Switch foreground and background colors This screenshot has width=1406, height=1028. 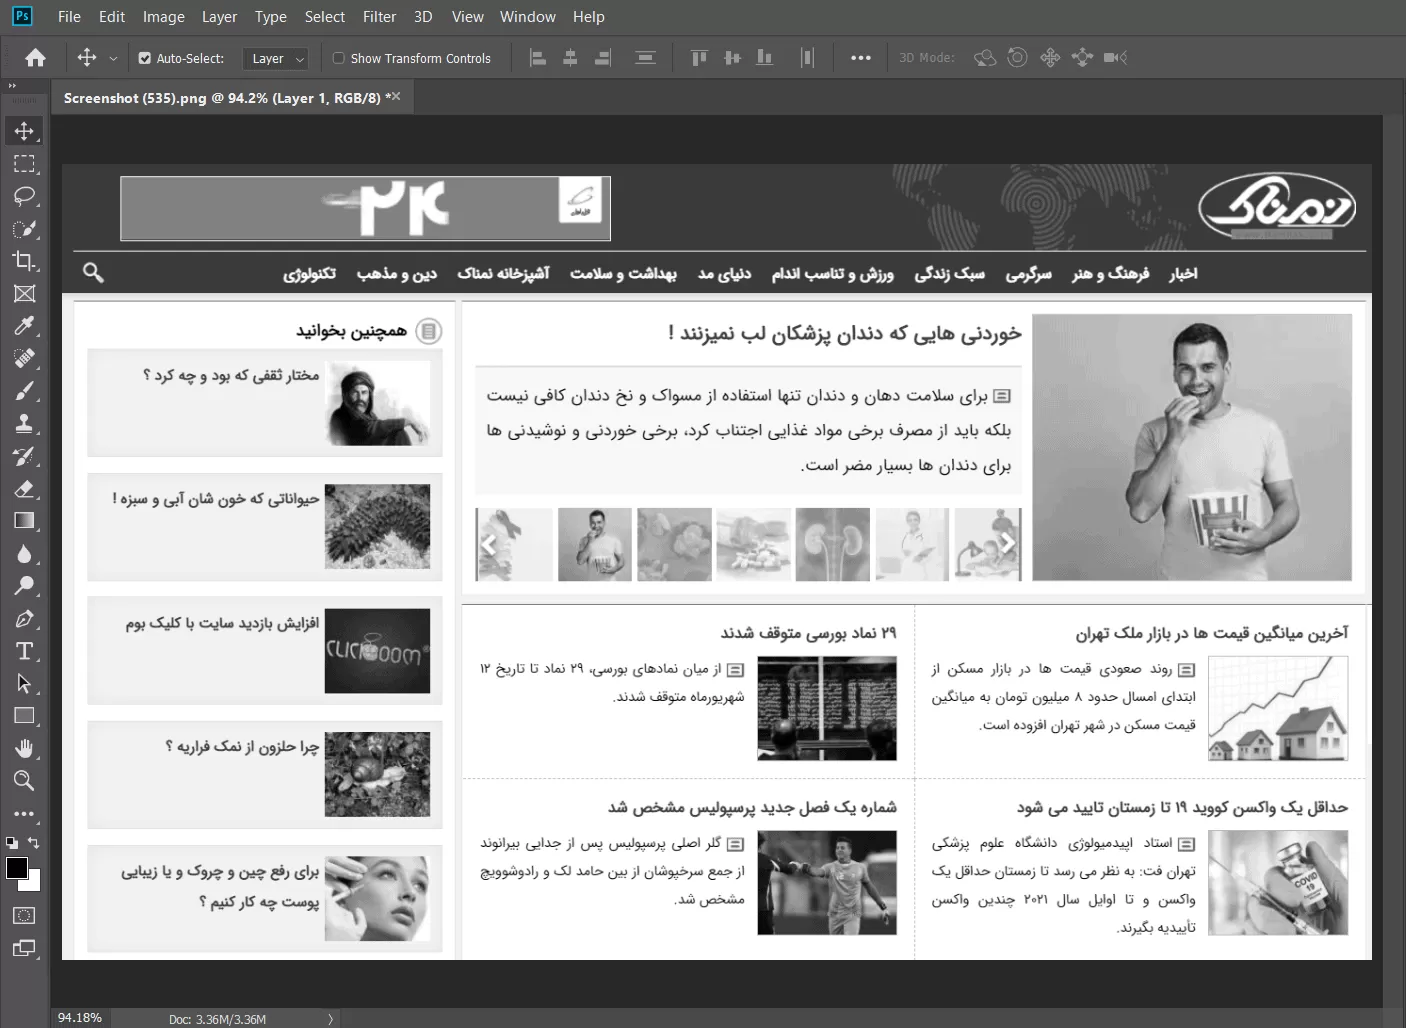pos(34,843)
